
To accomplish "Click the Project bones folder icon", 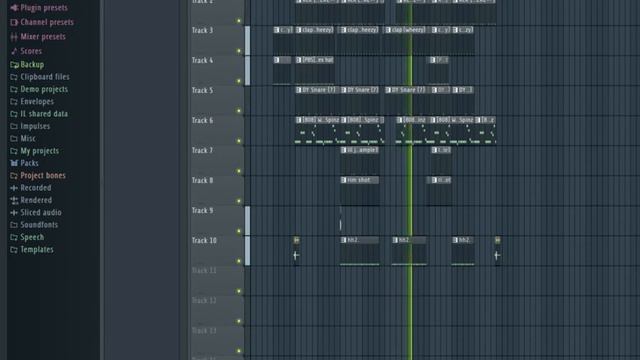I will [x=14, y=176].
